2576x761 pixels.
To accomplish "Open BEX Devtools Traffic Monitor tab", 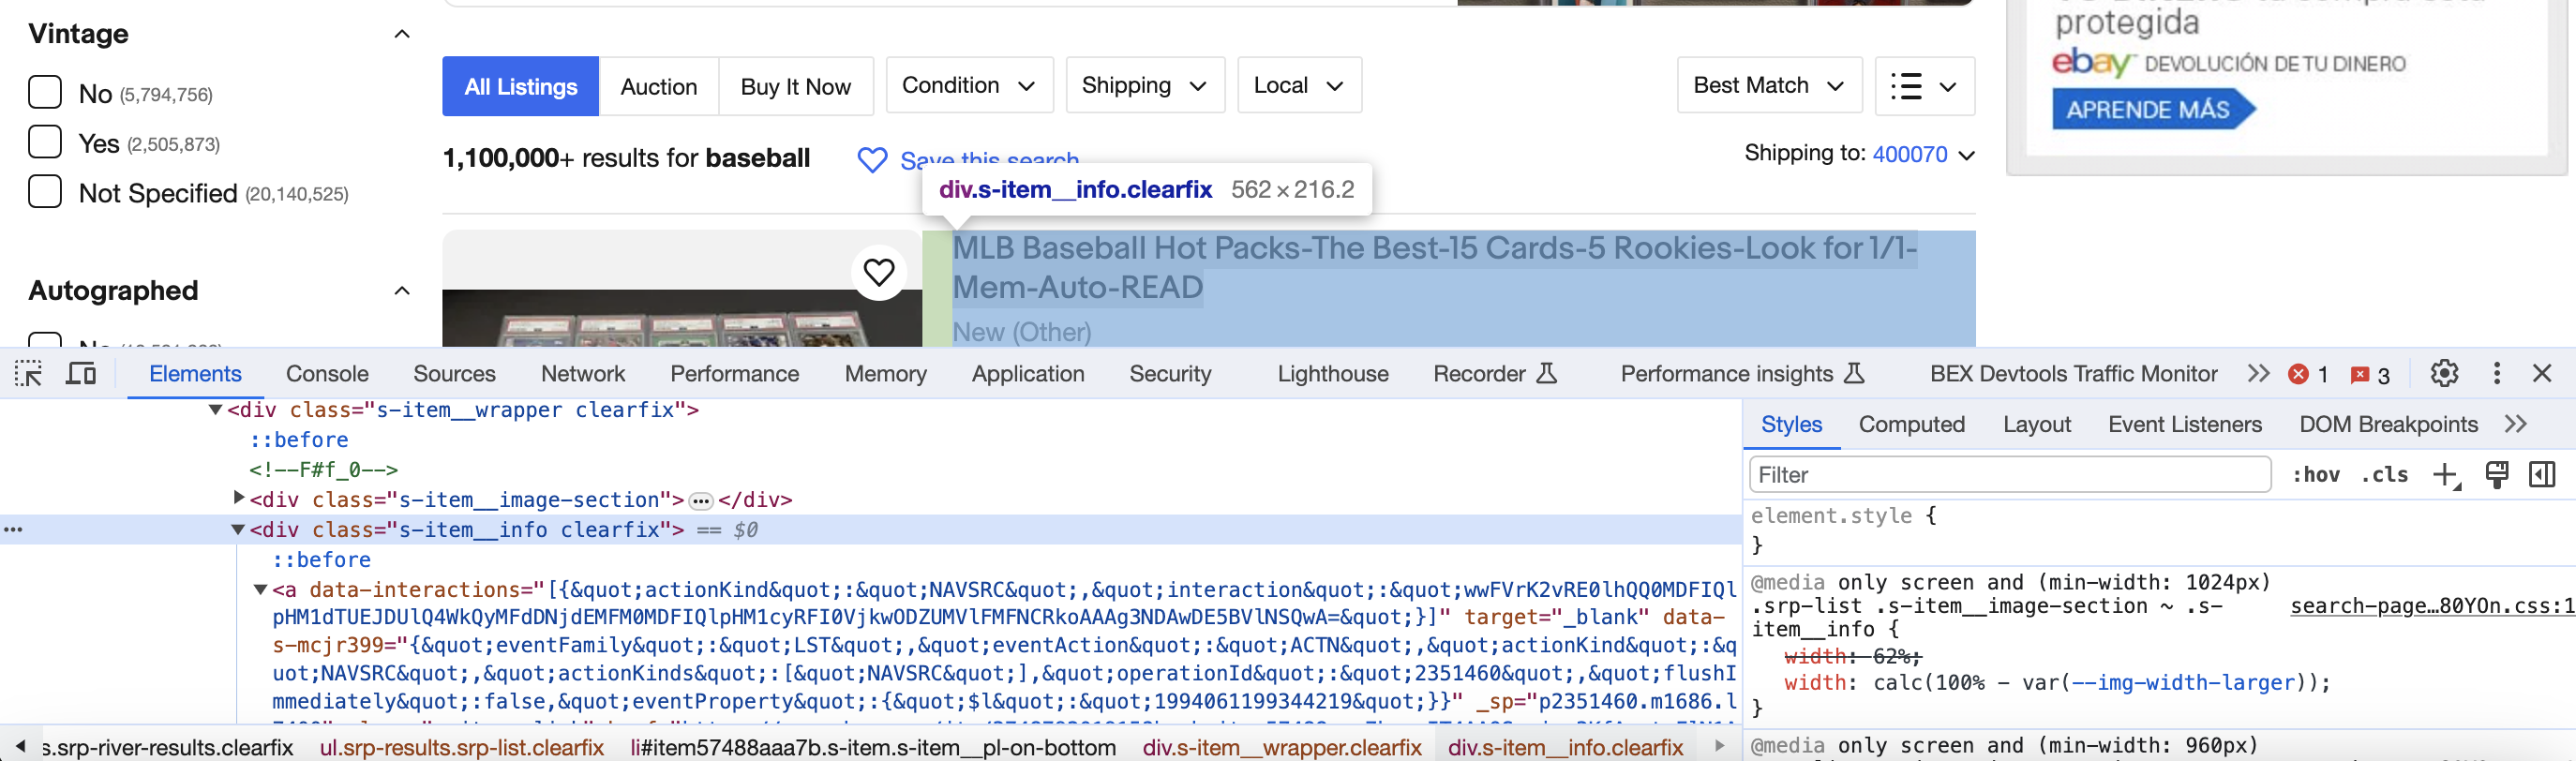I will click(2073, 374).
